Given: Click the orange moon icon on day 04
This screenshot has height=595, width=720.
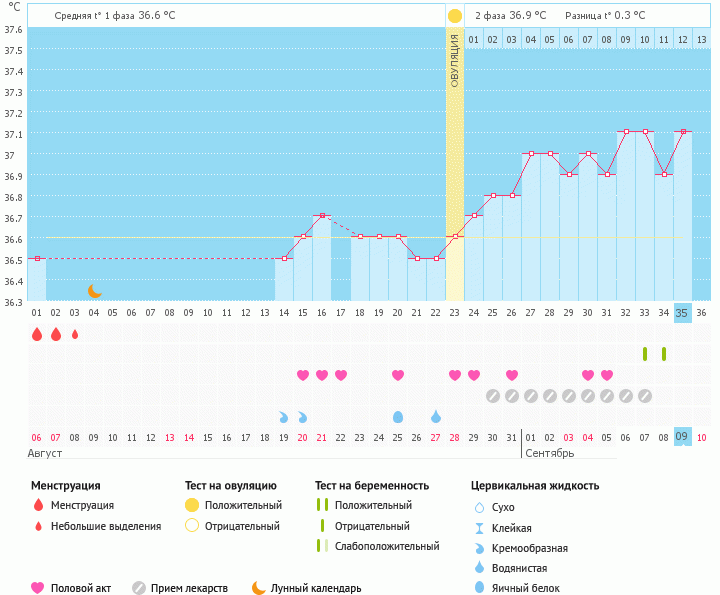Looking at the screenshot, I should coord(94,291).
